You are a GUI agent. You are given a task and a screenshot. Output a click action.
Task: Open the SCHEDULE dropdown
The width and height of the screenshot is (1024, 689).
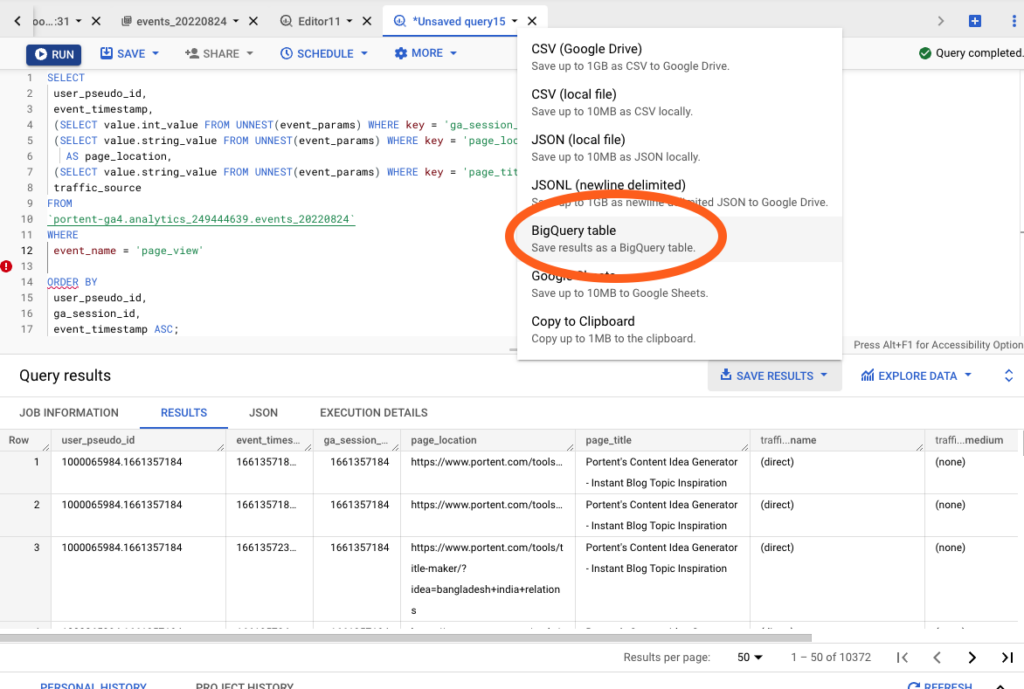pyautogui.click(x=324, y=54)
